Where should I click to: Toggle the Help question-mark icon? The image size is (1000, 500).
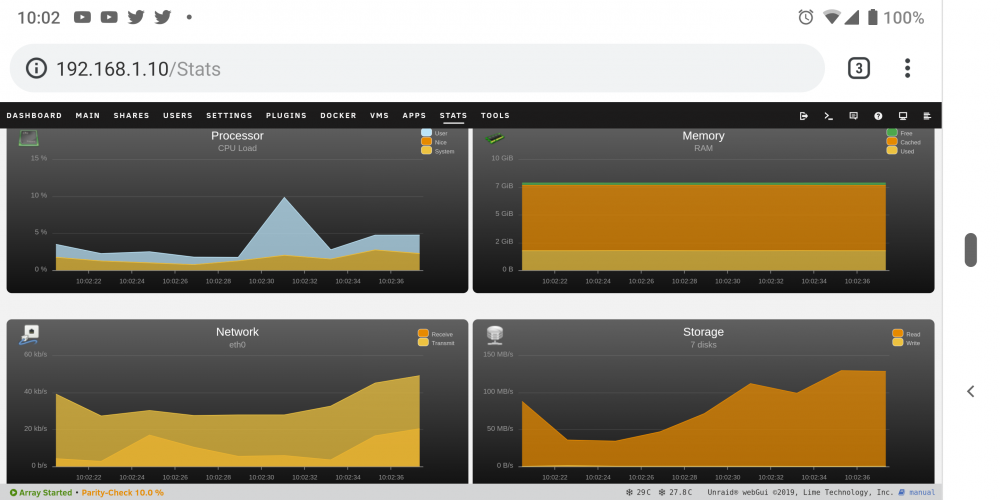878,116
